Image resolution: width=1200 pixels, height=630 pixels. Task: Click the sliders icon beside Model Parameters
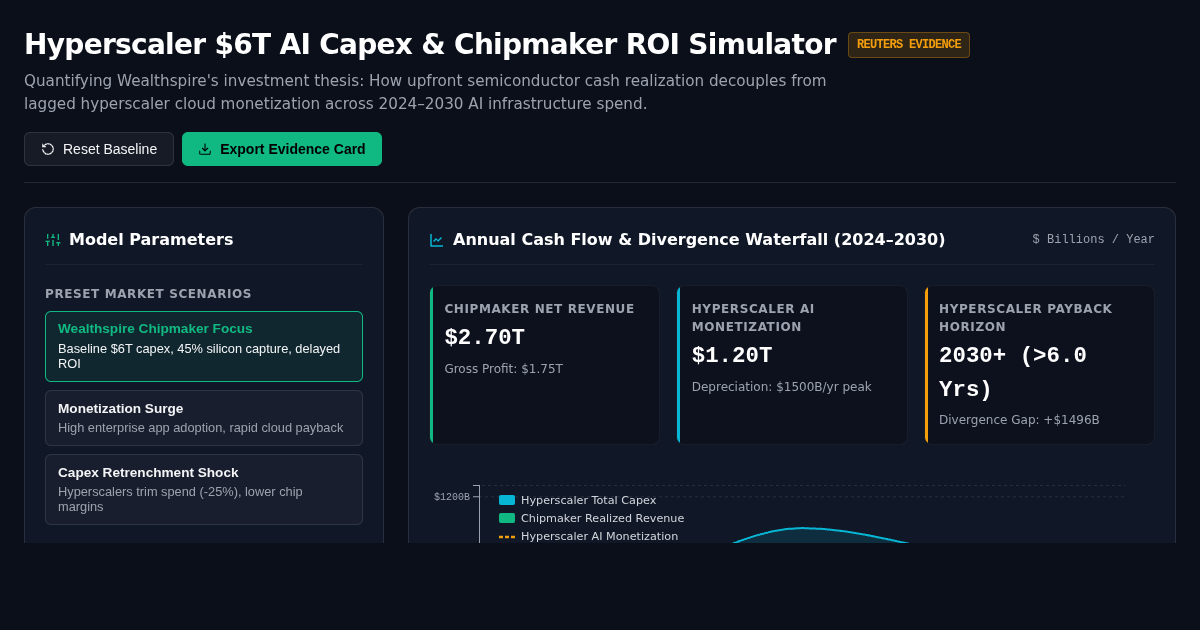[53, 240]
